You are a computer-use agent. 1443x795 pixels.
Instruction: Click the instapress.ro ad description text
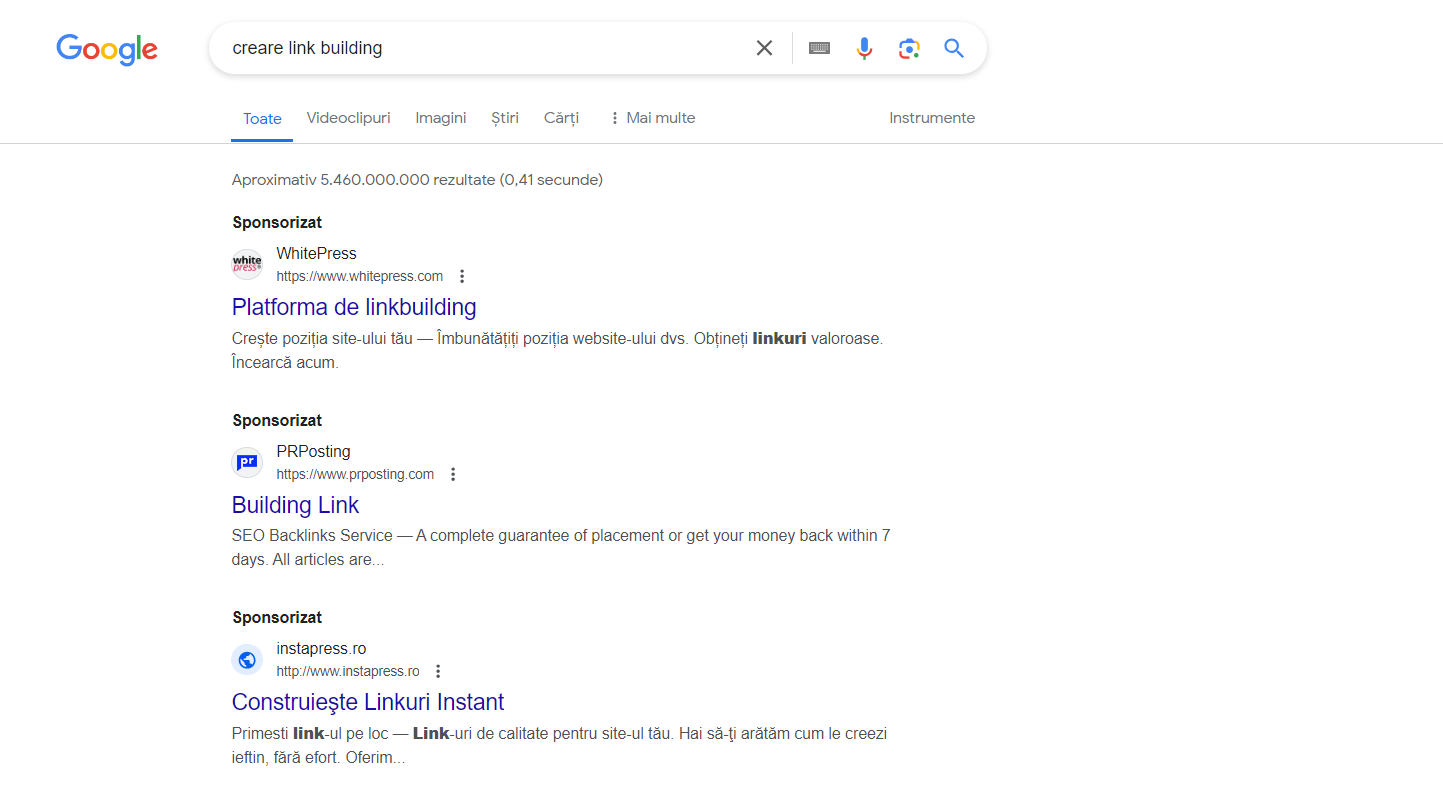pos(559,746)
